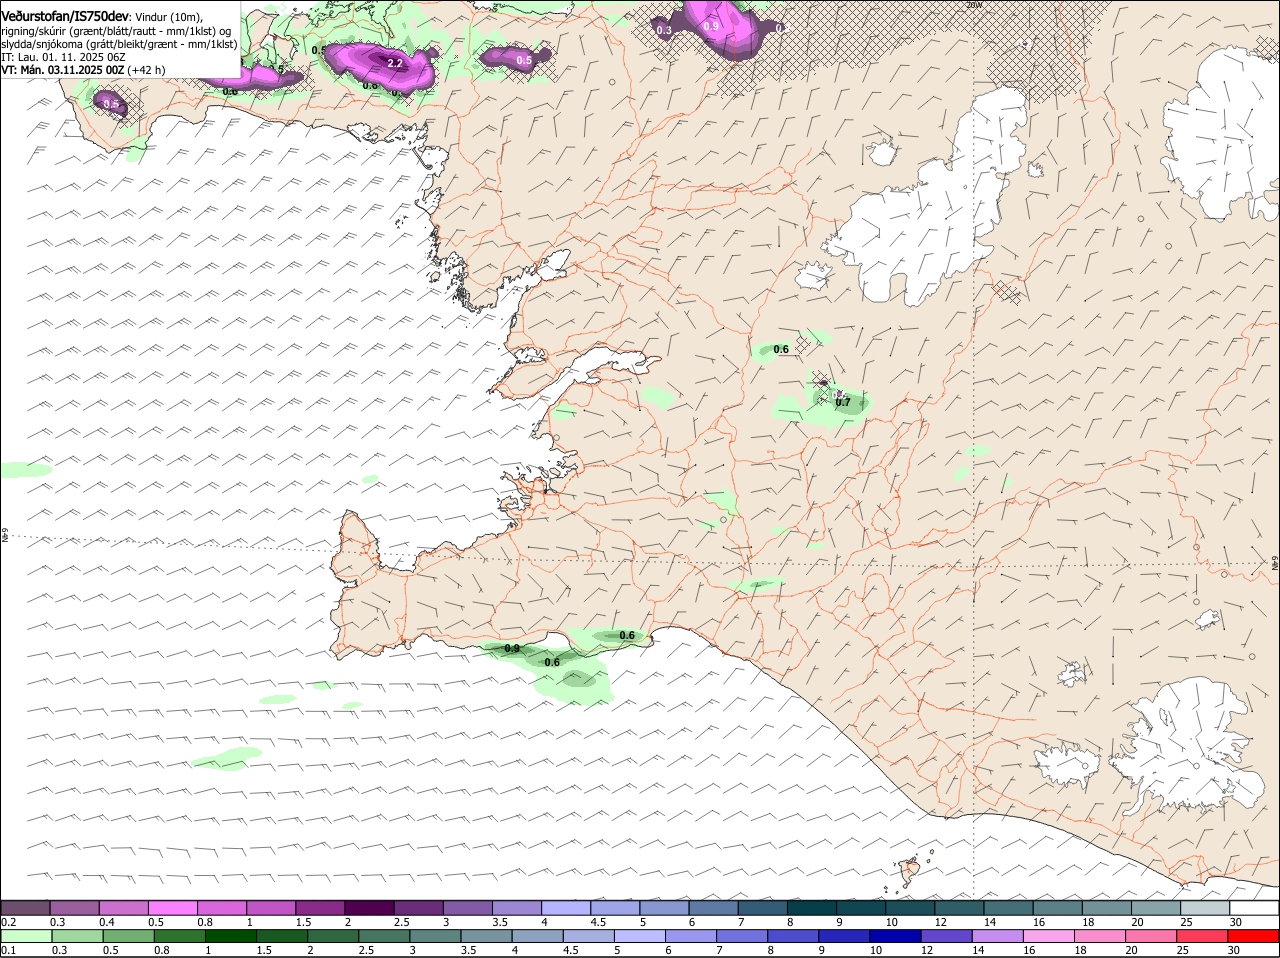1280x958 pixels.
Task: Click the 0.9 label in the top purple area
Action: 711,26
